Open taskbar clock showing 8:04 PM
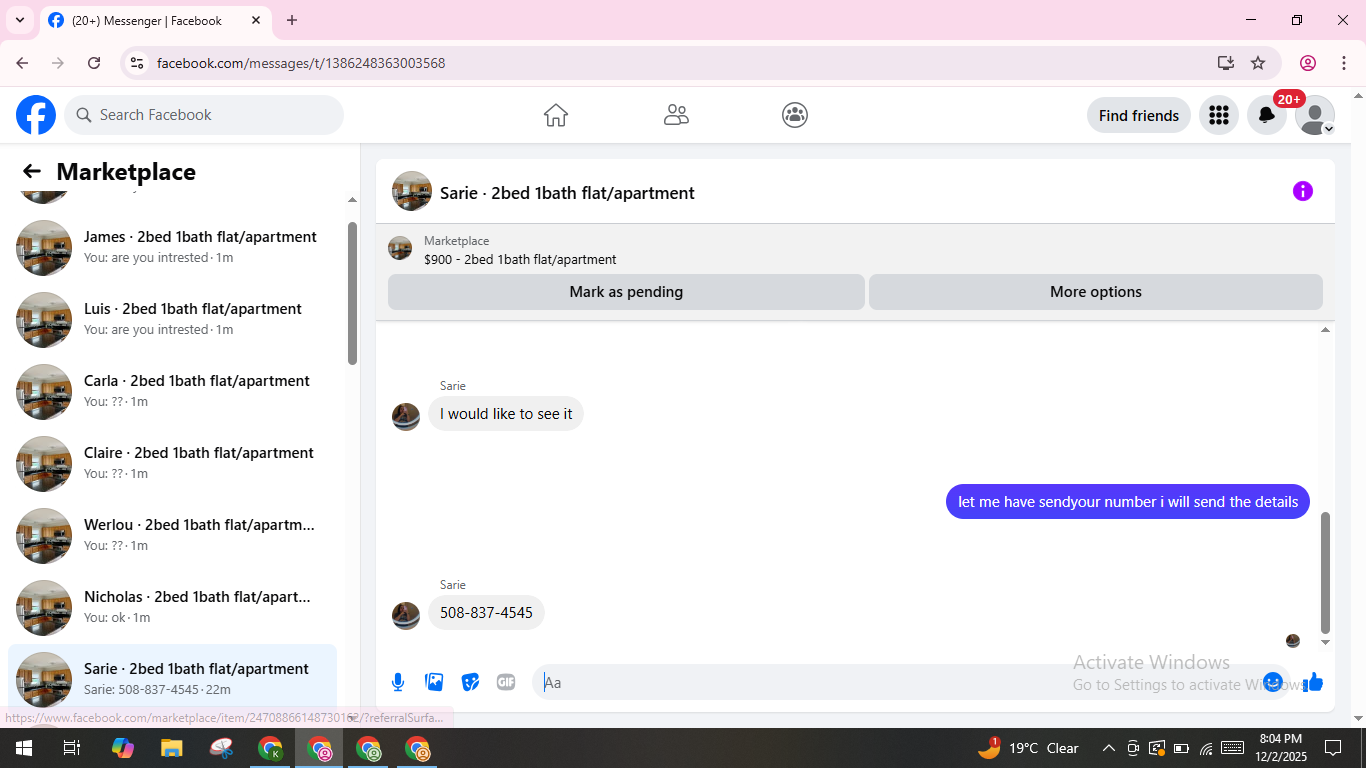The width and height of the screenshot is (1366, 768). [x=1281, y=748]
